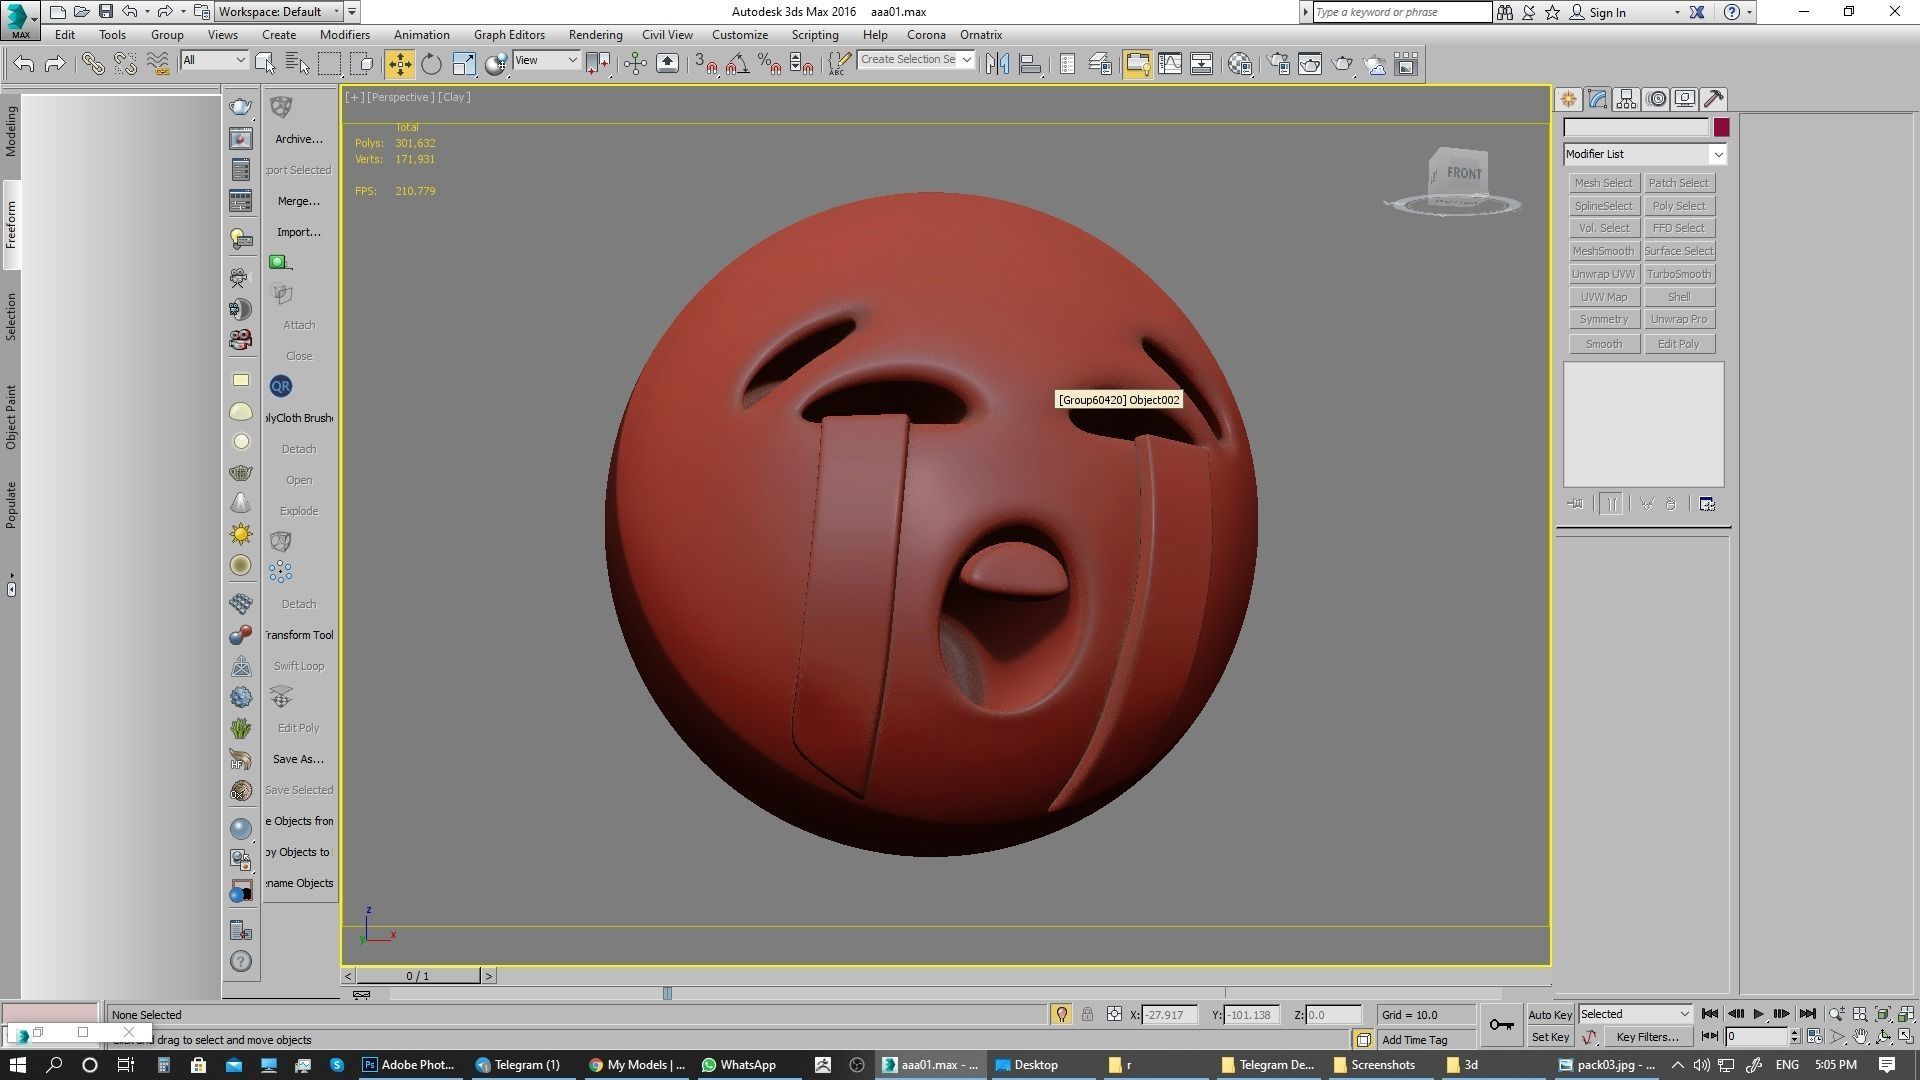Open the Rendering menu
The height and width of the screenshot is (1080, 1920).
tap(595, 34)
